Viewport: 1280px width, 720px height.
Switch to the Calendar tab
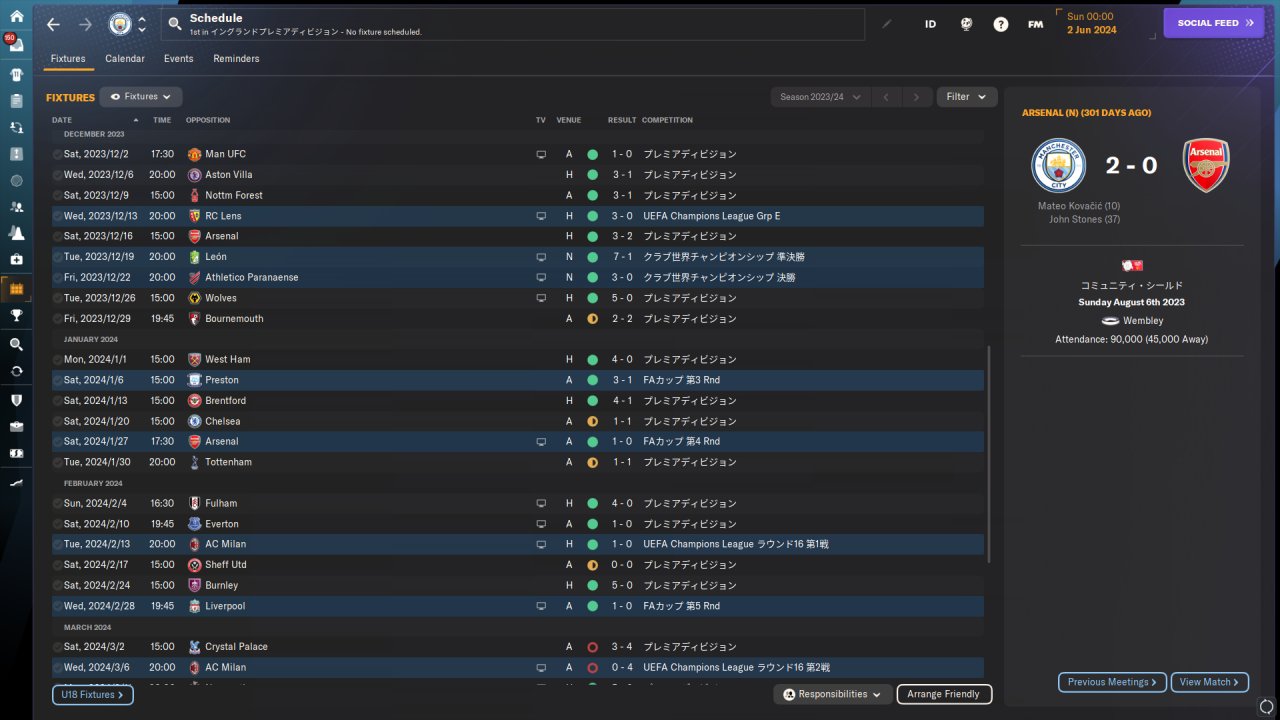pos(125,59)
